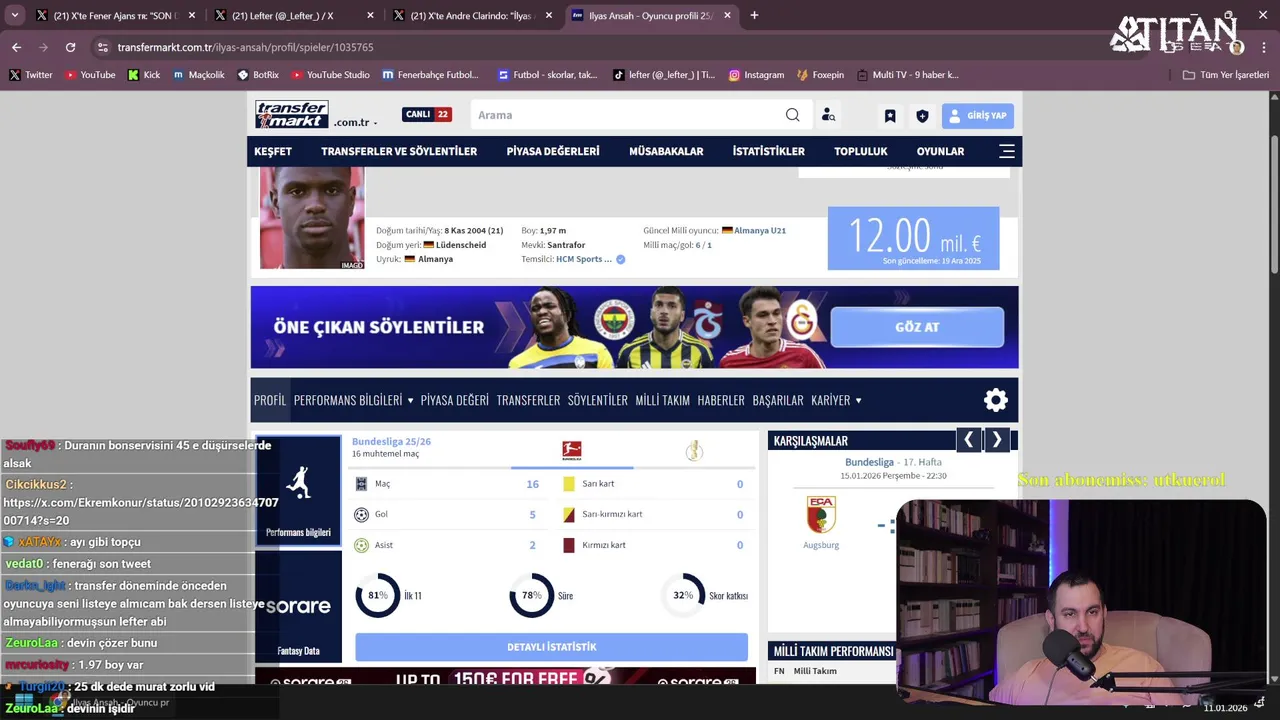The image size is (1280, 720).
Task: Select the TRANSFERLER tab
Action: [528, 400]
